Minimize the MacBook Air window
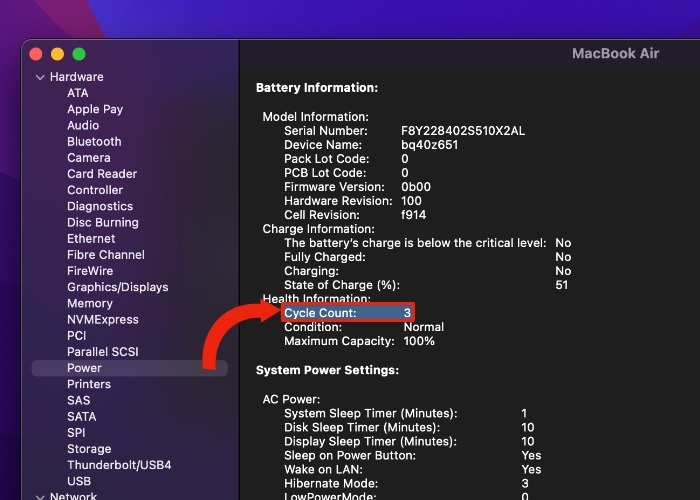The height and width of the screenshot is (500, 700). [x=57, y=53]
